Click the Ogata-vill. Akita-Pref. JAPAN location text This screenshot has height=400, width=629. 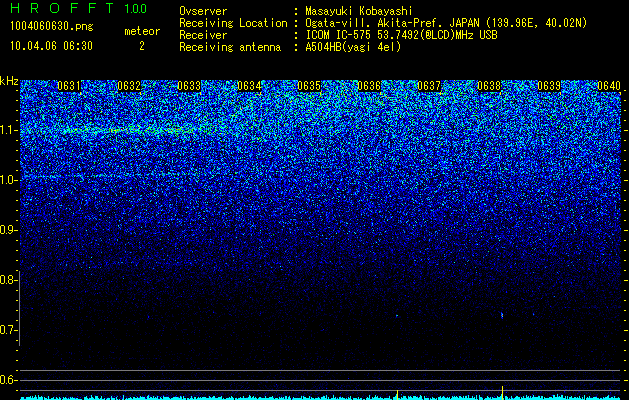pos(446,24)
